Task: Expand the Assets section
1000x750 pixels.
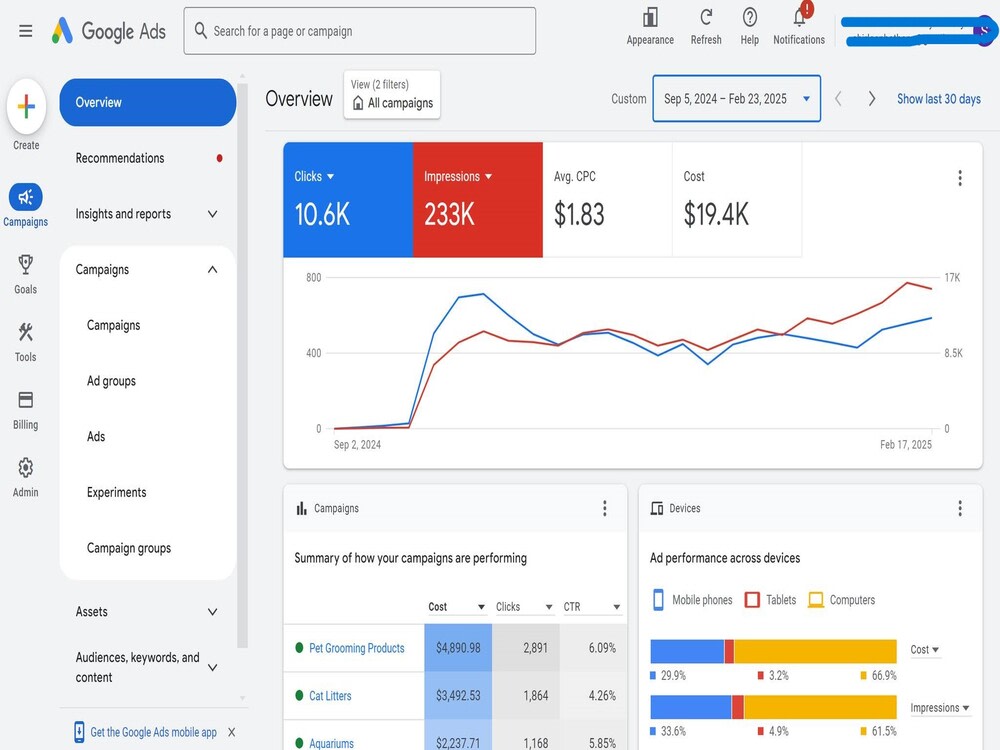Action: coord(212,612)
